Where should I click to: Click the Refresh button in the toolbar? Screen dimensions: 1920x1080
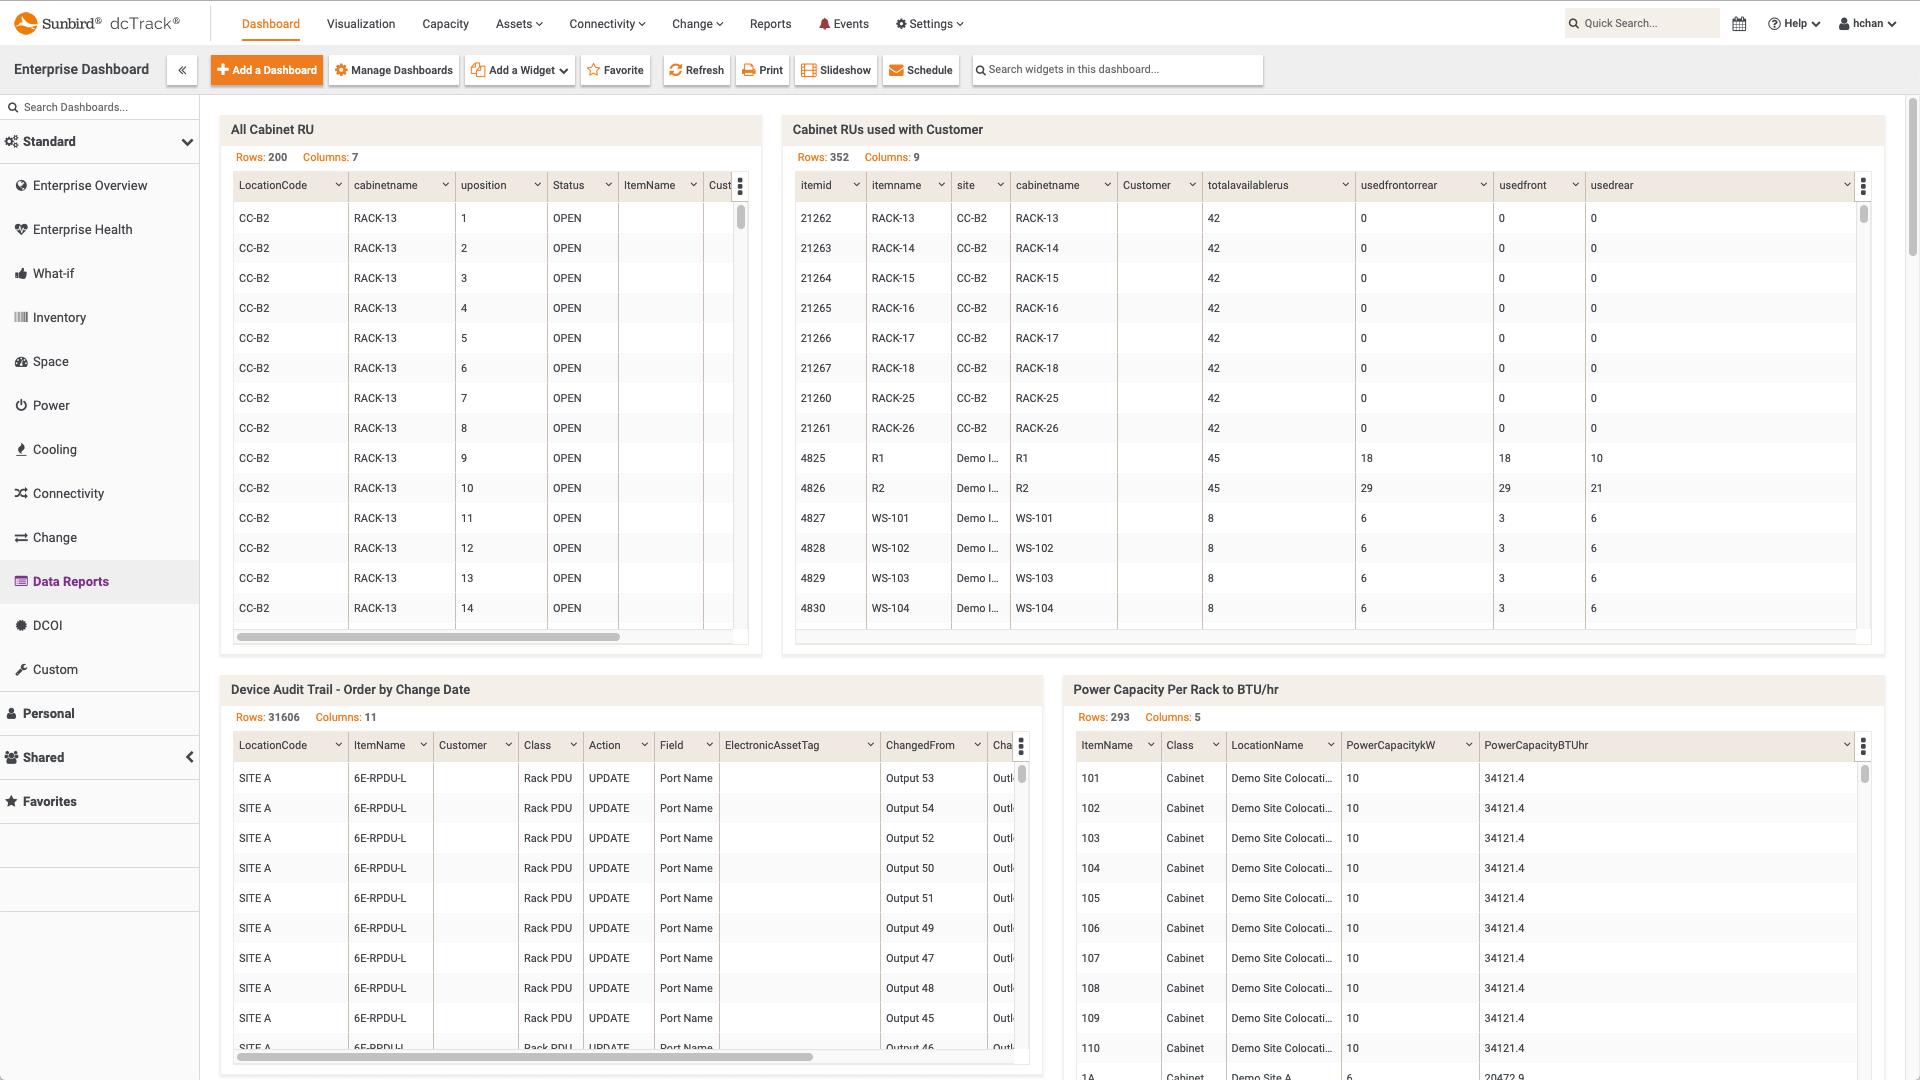click(x=696, y=70)
